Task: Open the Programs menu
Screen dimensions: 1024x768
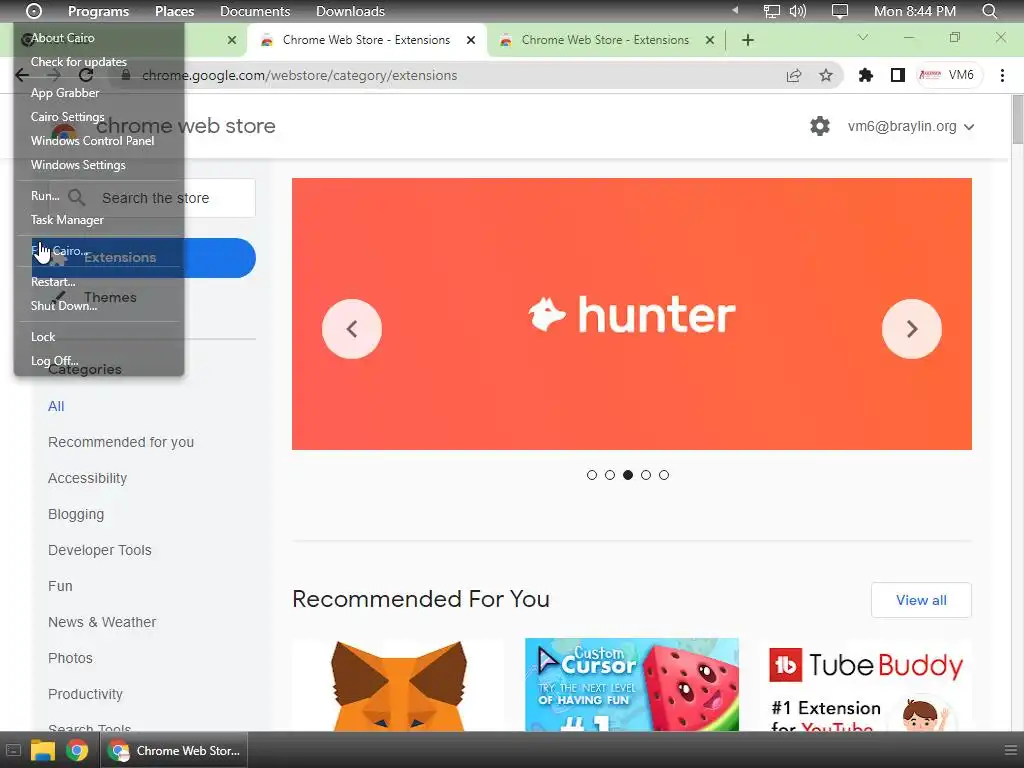Action: tap(99, 11)
